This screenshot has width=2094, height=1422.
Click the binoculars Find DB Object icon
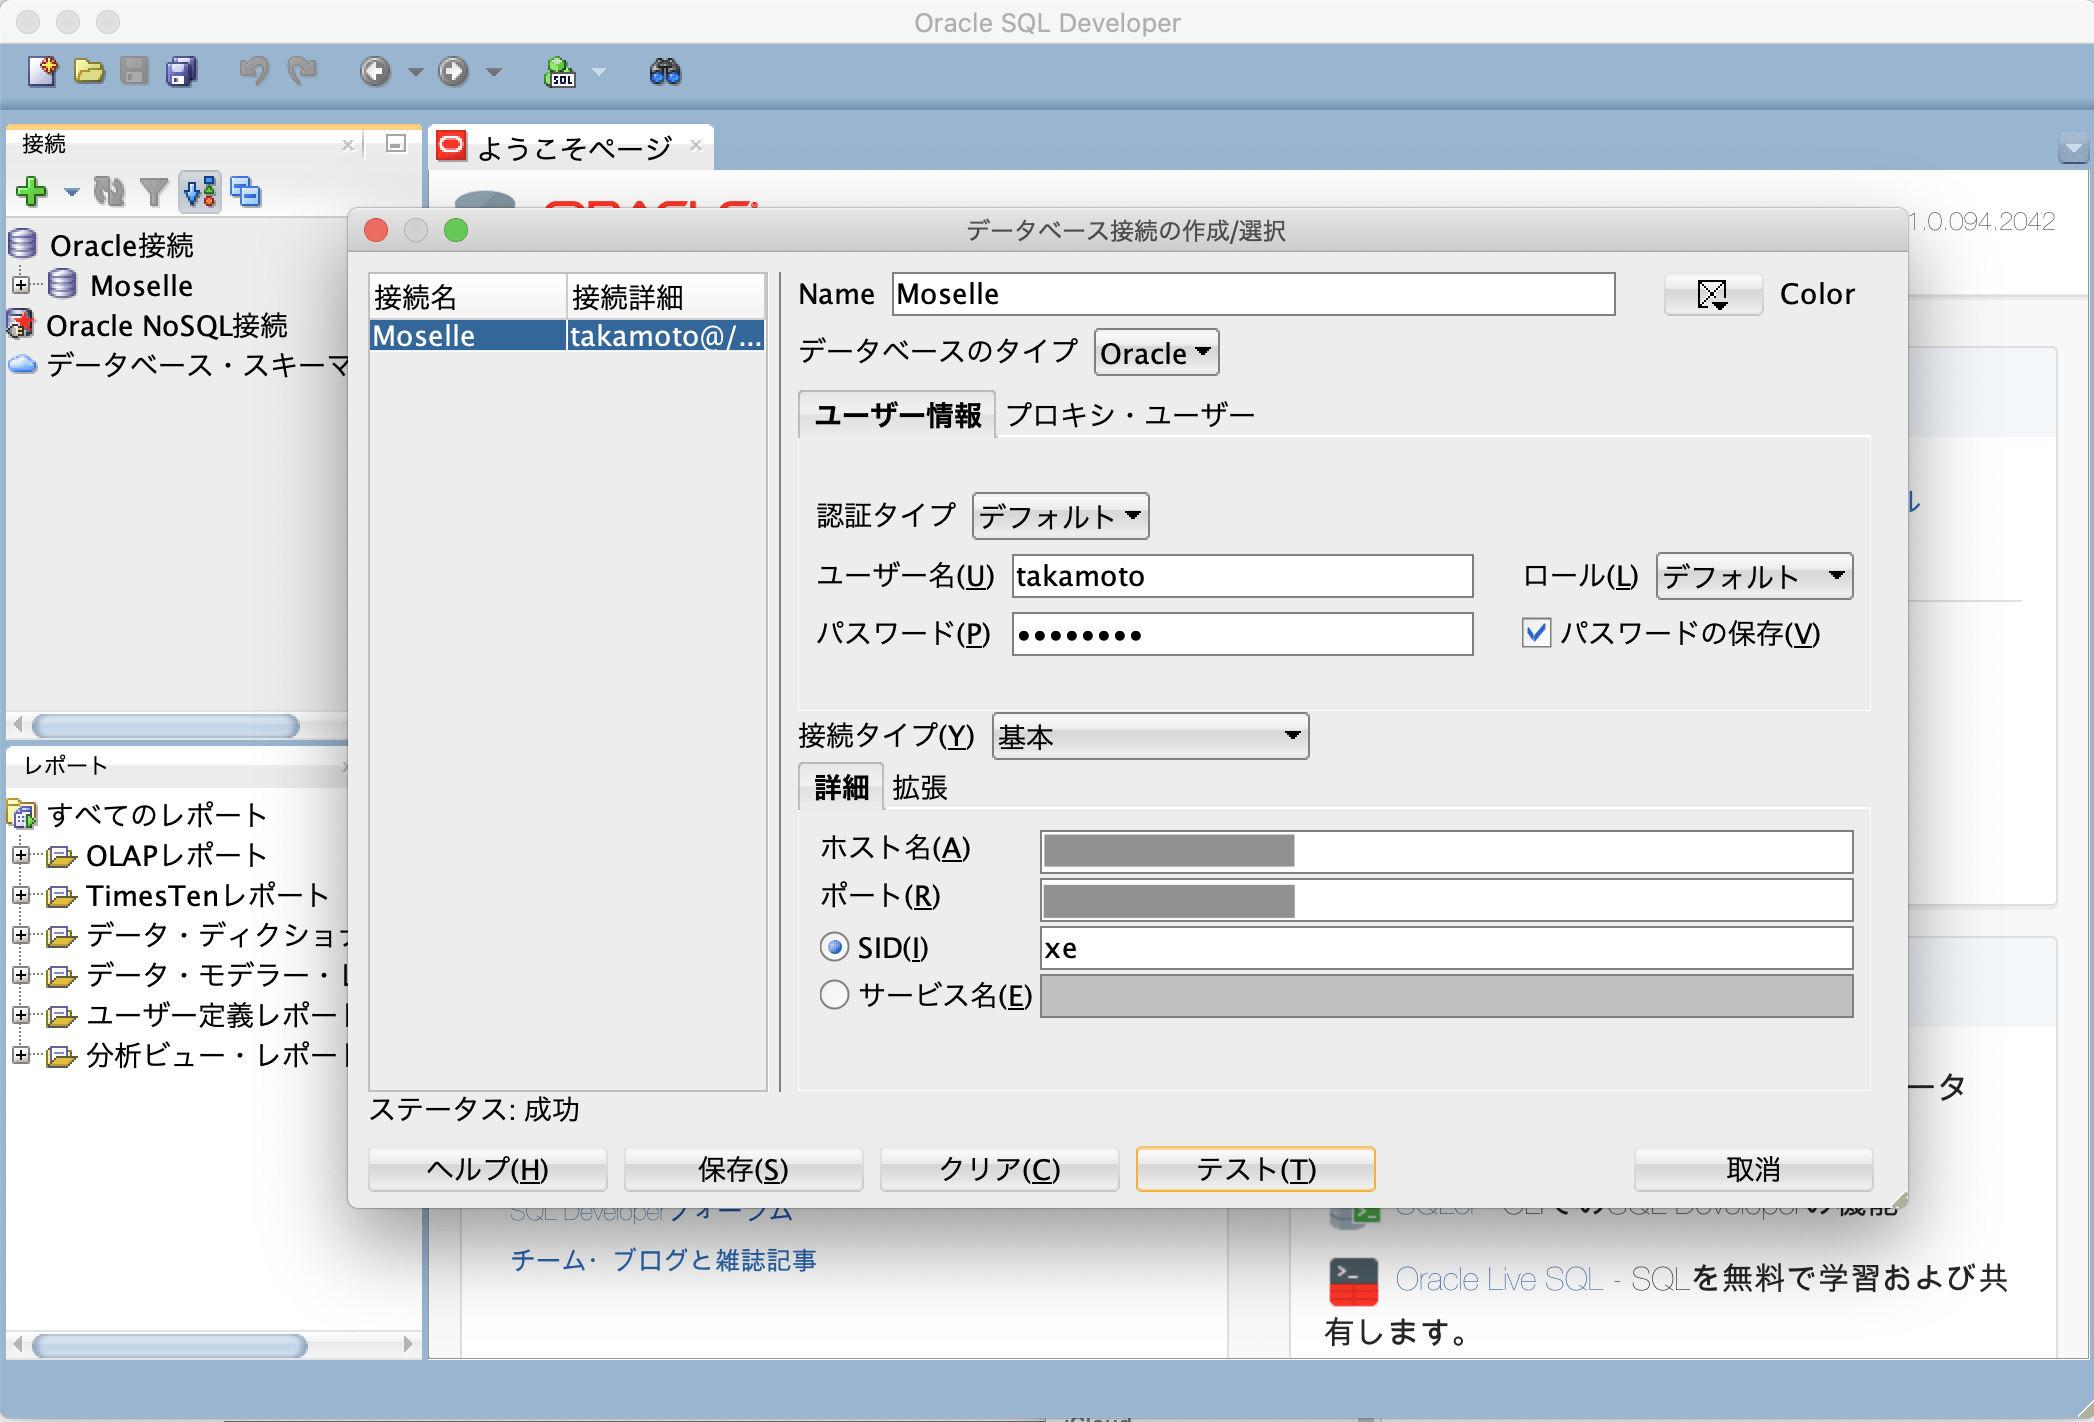tap(665, 72)
